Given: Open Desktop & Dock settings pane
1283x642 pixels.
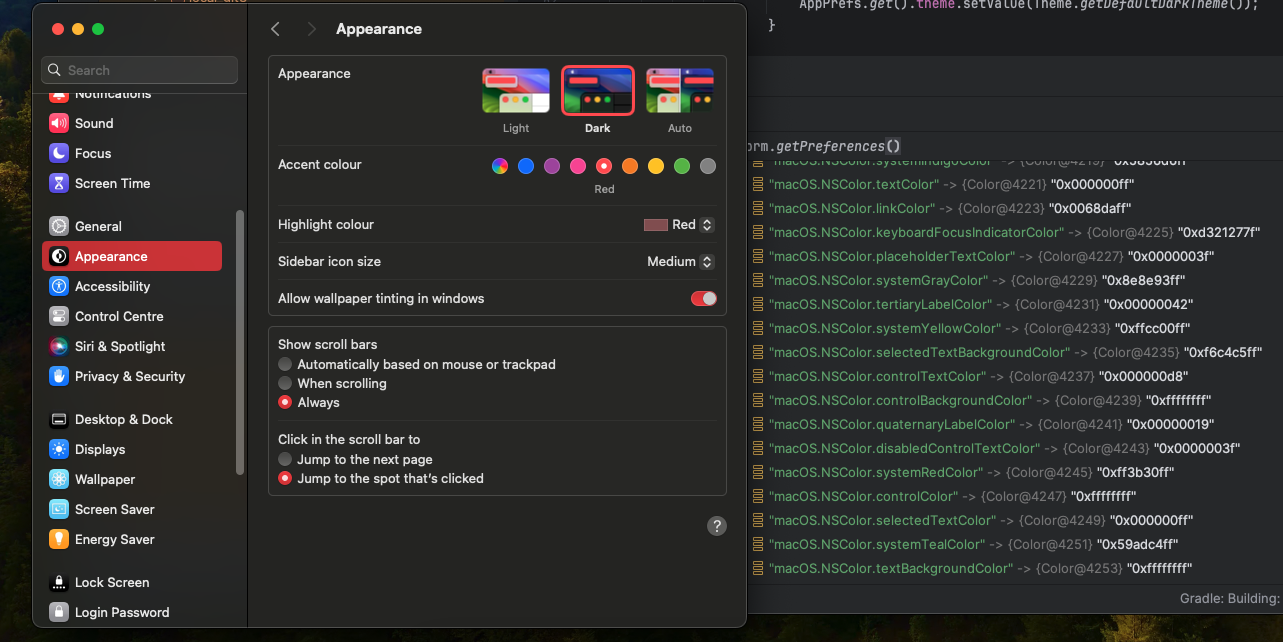Looking at the screenshot, I should (x=123, y=419).
